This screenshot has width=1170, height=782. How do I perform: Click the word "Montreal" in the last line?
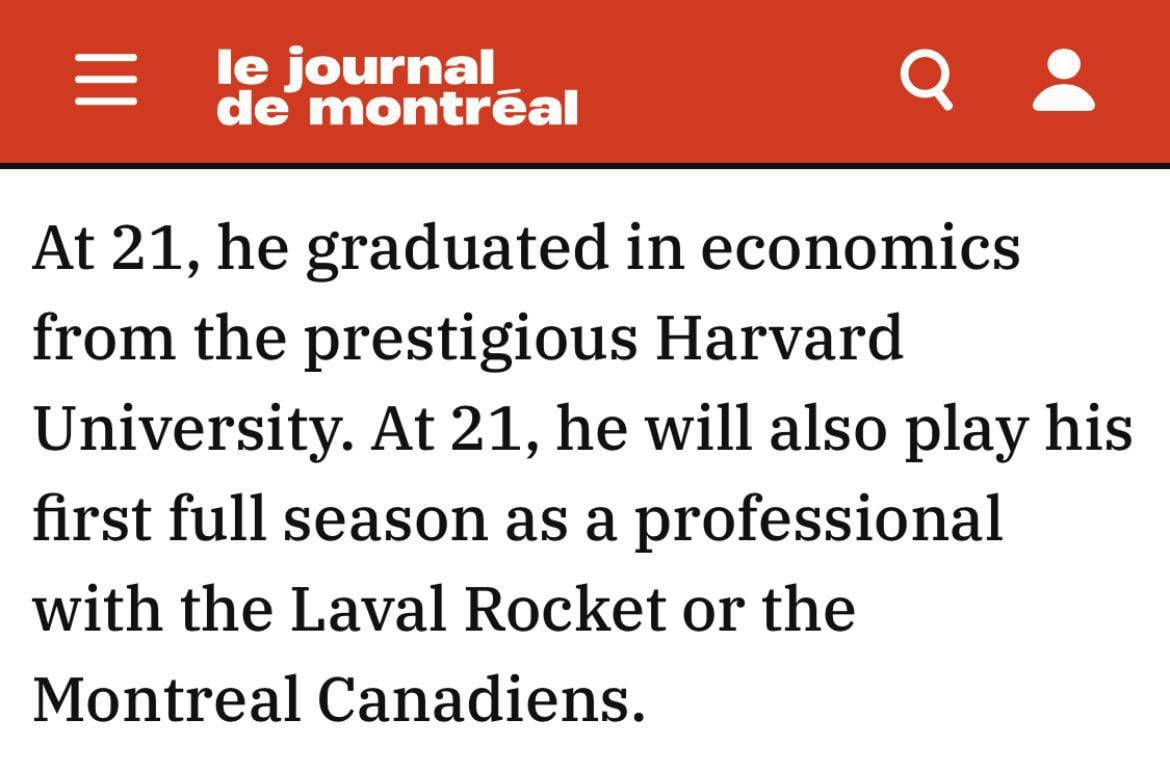(x=166, y=699)
